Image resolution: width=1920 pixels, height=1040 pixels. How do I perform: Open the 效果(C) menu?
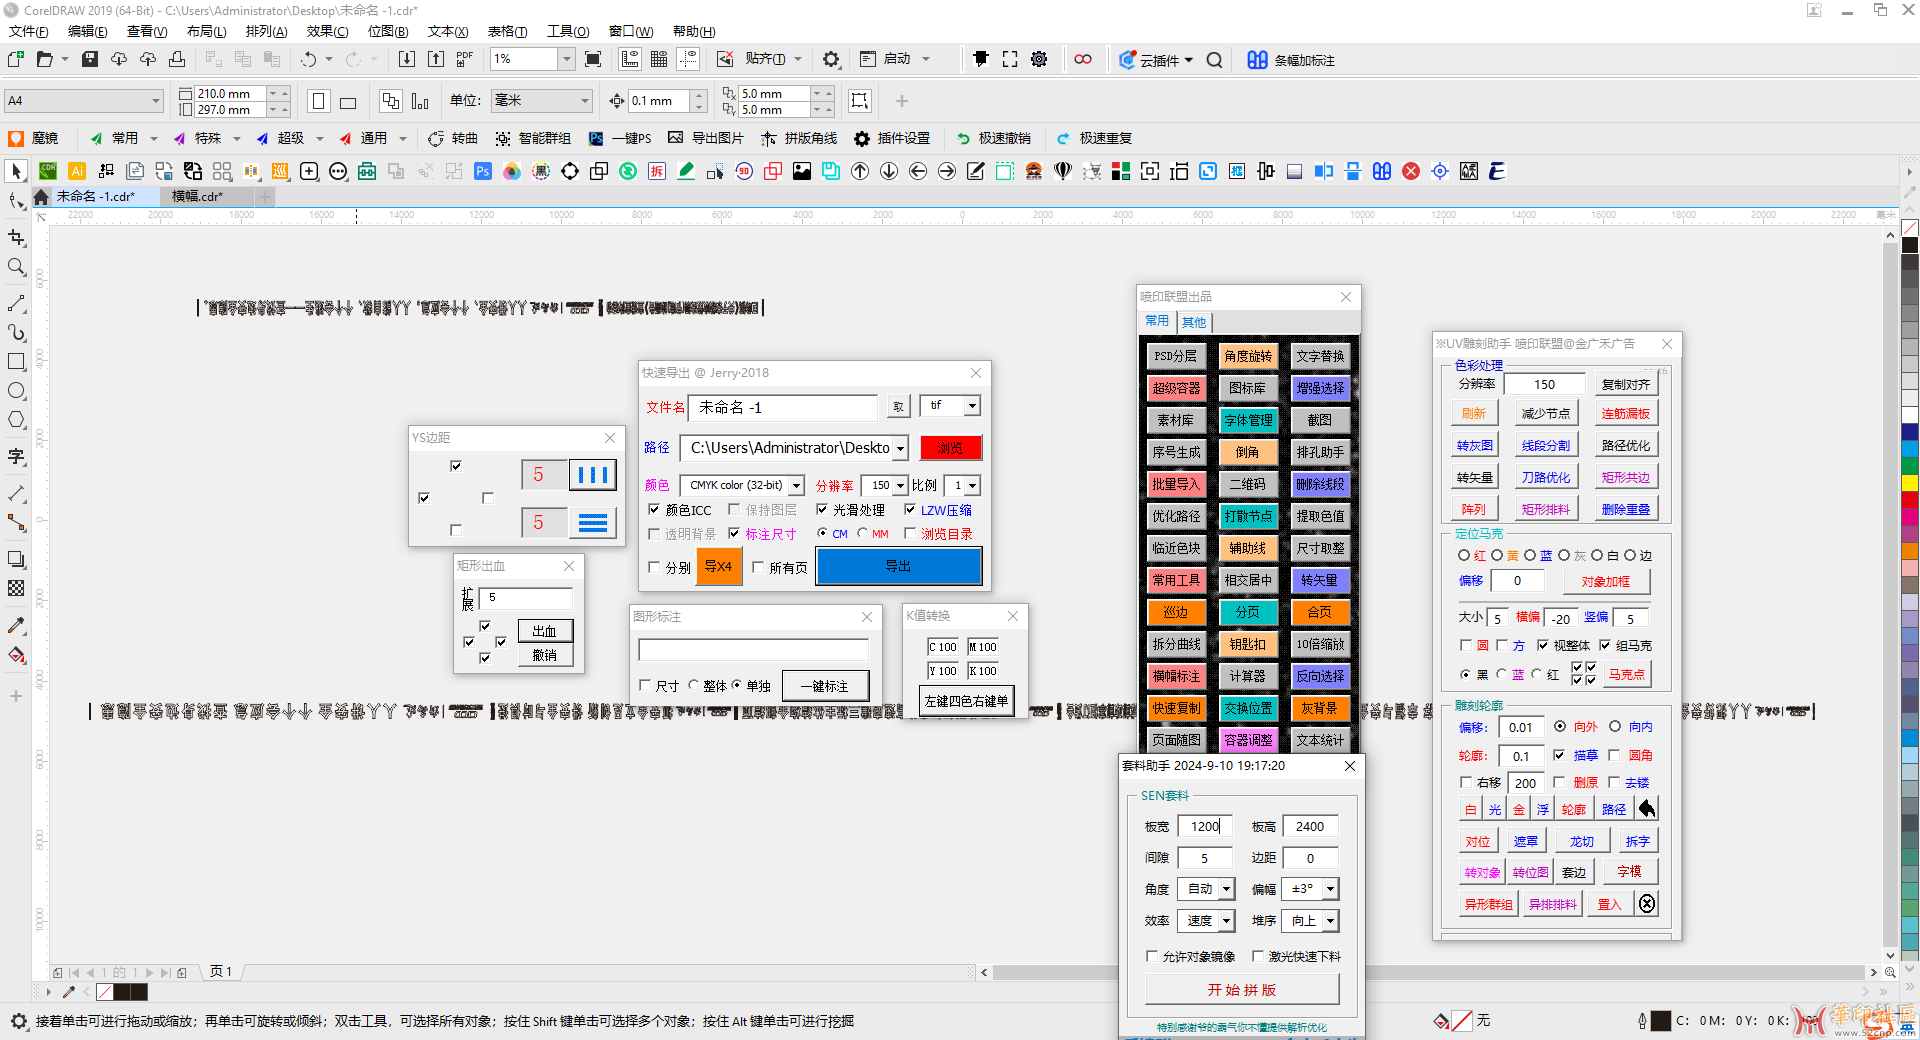pos(327,31)
